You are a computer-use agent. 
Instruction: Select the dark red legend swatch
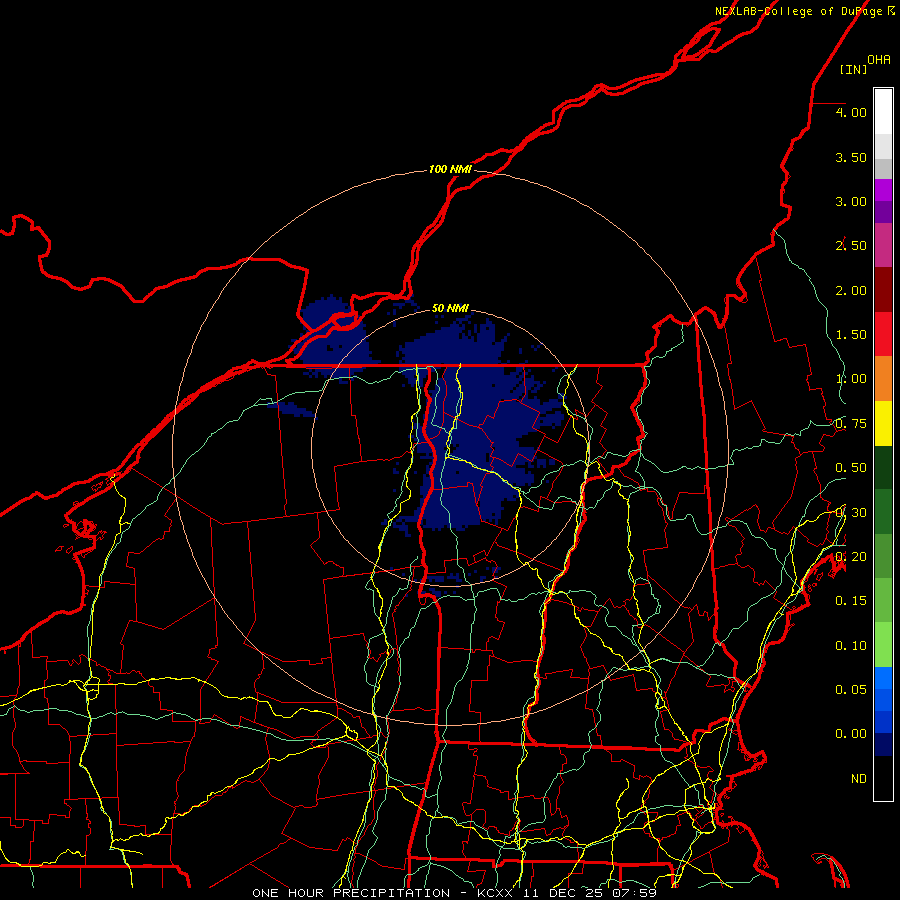pyautogui.click(x=883, y=290)
